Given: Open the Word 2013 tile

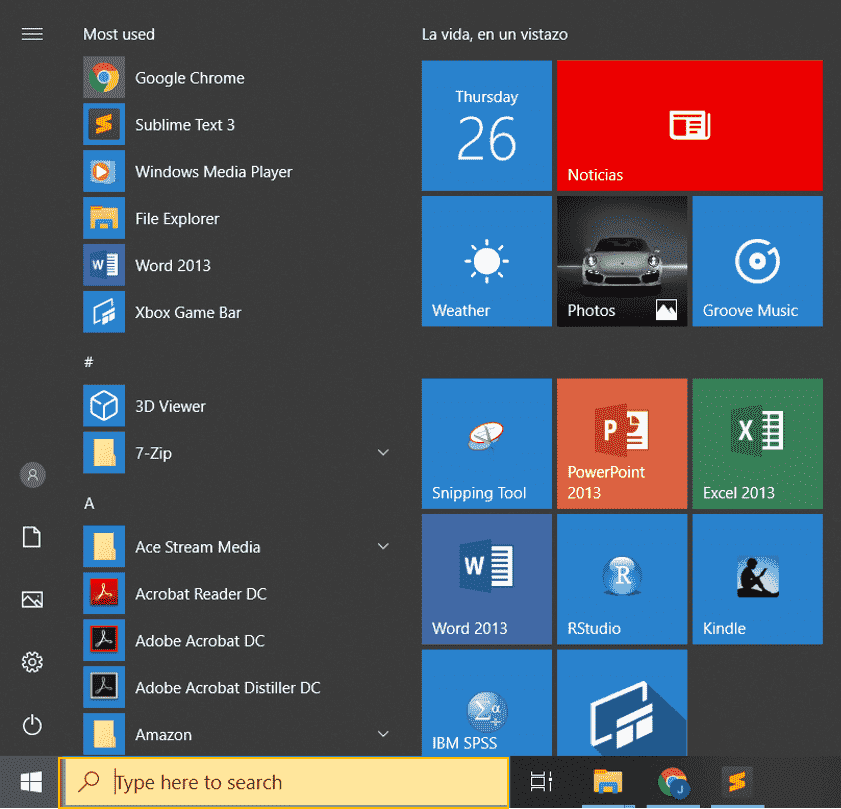Looking at the screenshot, I should 486,579.
